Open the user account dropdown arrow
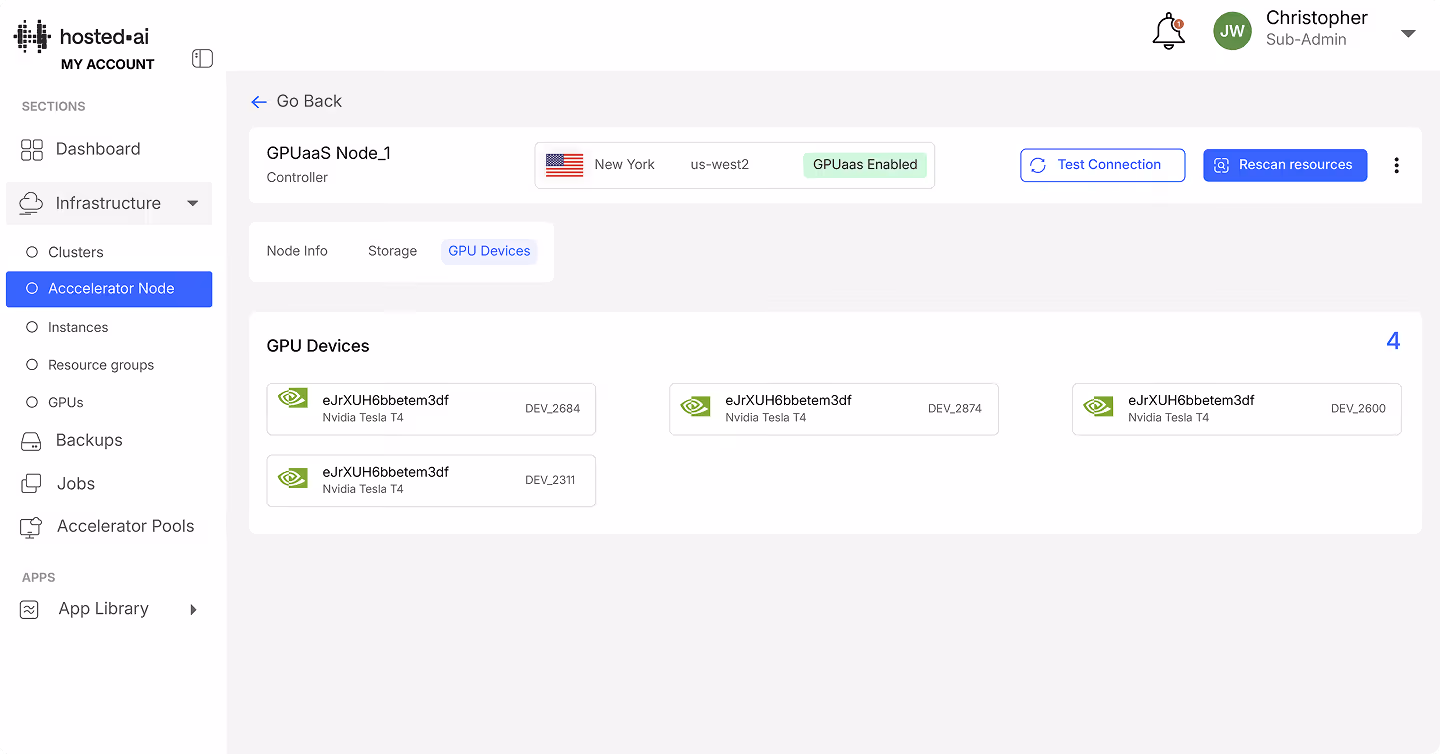Image resolution: width=1440 pixels, height=754 pixels. 1408,33
